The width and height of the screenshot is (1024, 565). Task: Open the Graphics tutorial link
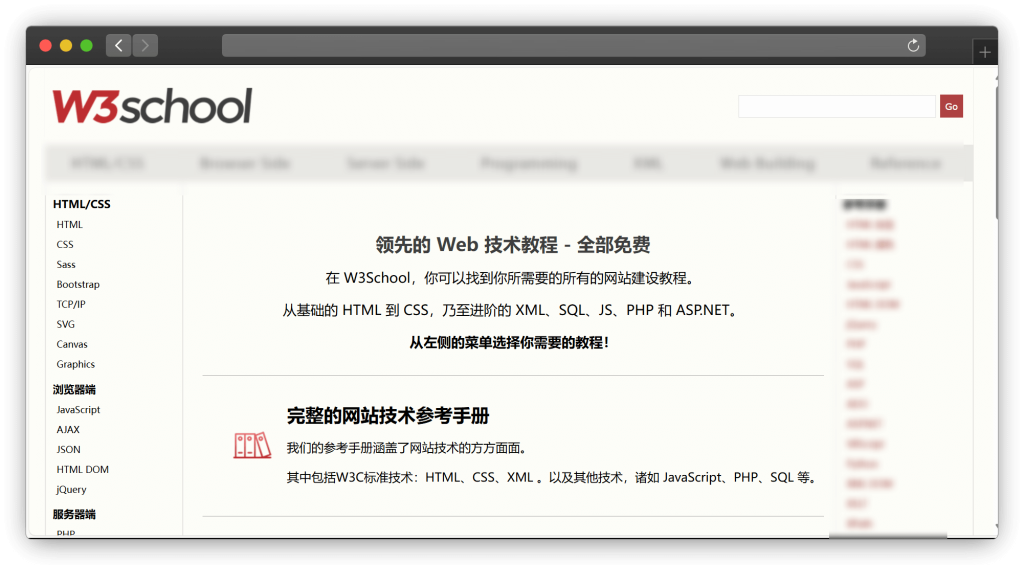(x=75, y=364)
